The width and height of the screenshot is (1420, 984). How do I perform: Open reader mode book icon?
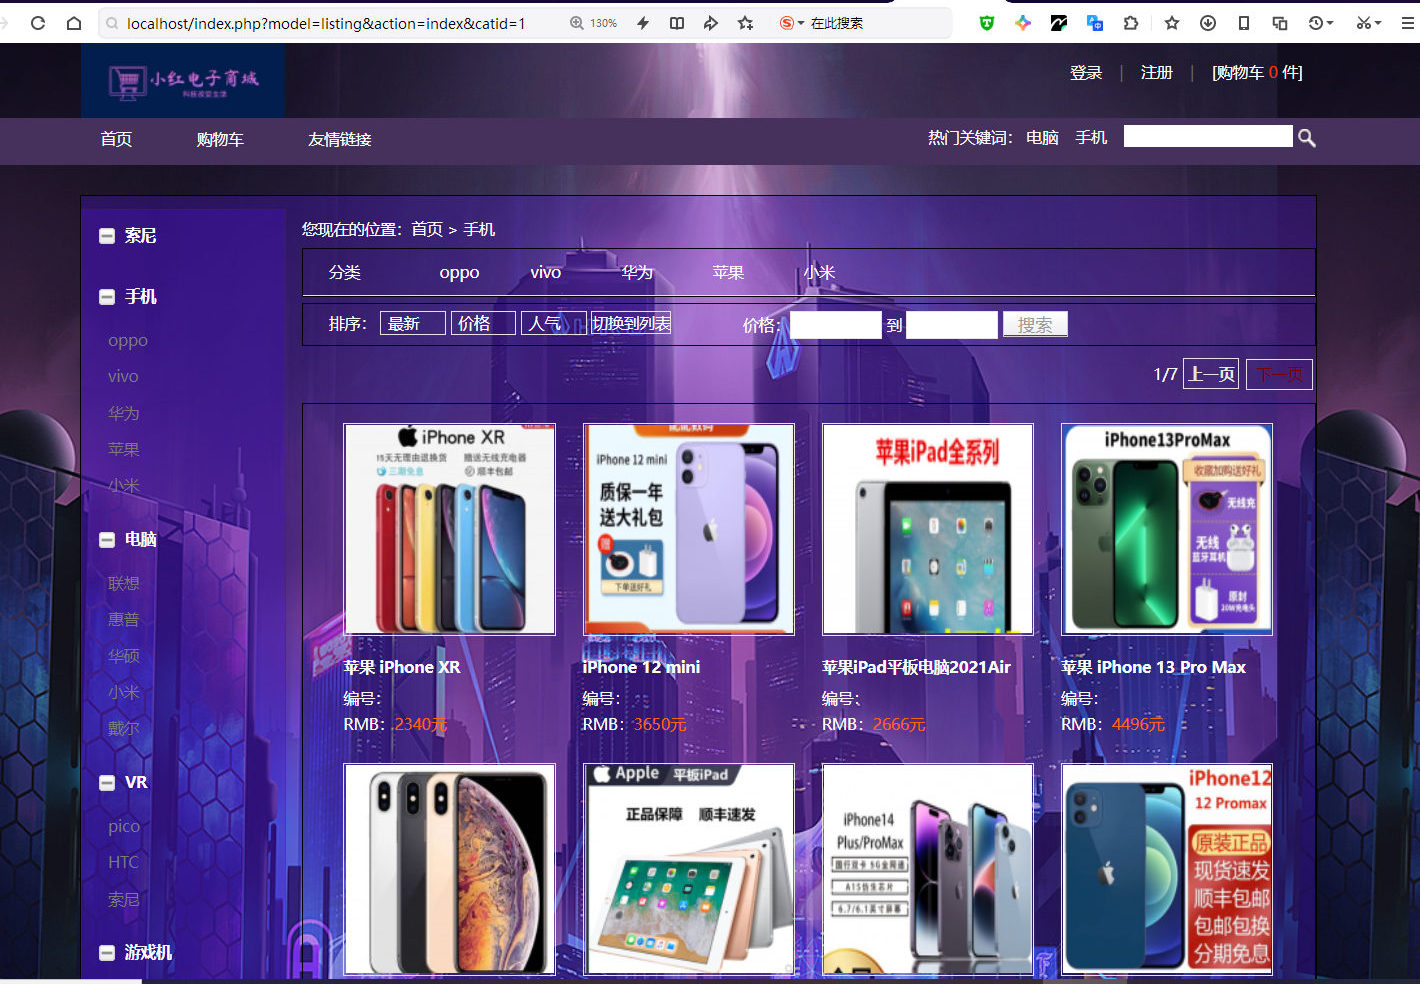click(x=677, y=23)
